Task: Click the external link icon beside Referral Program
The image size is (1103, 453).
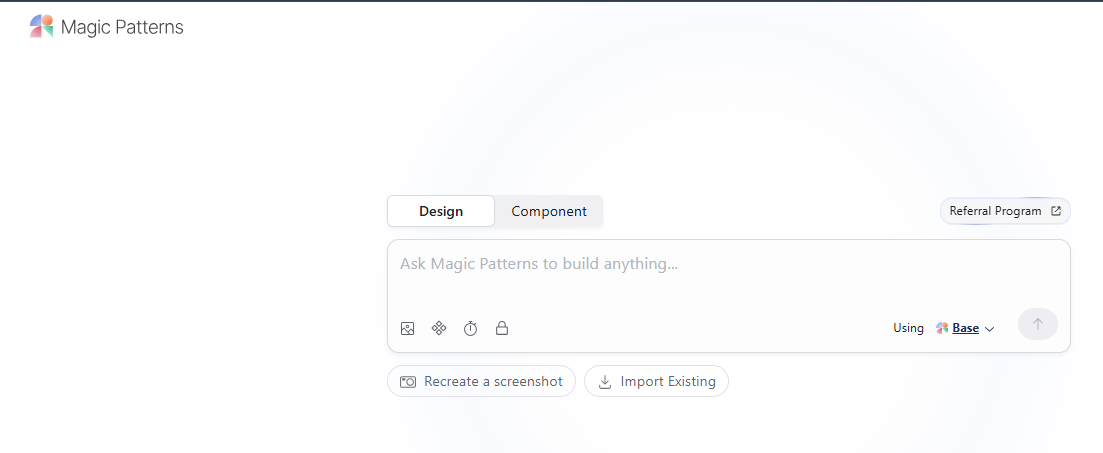Action: tap(1055, 211)
